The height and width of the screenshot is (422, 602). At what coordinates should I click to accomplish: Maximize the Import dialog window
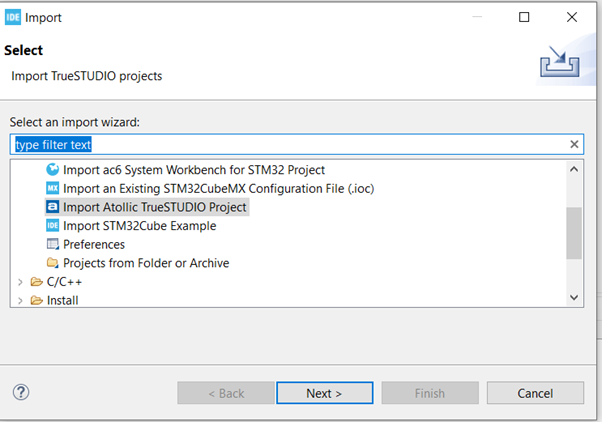(x=524, y=17)
